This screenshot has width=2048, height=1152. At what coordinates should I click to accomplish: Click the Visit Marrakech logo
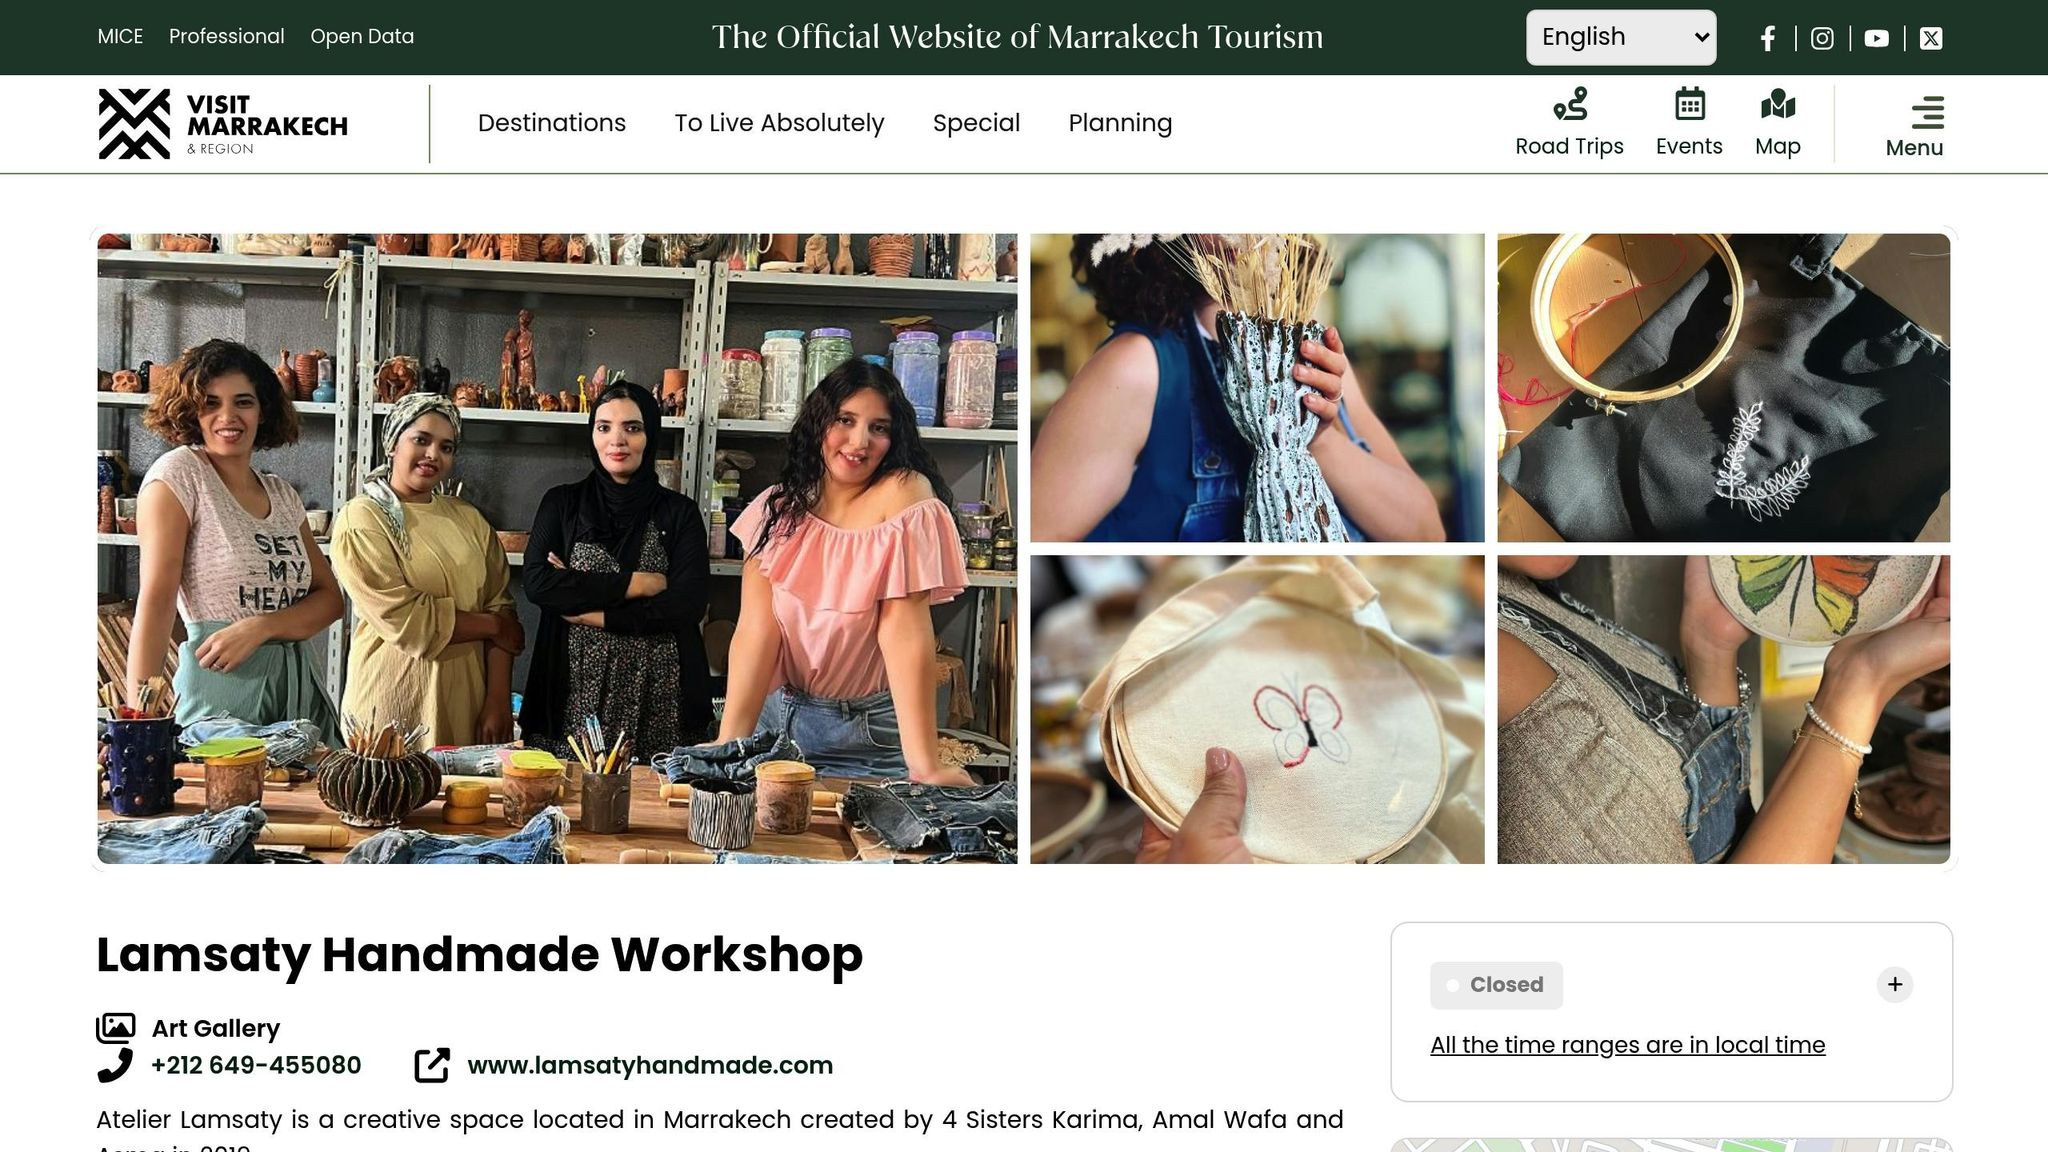tap(223, 124)
